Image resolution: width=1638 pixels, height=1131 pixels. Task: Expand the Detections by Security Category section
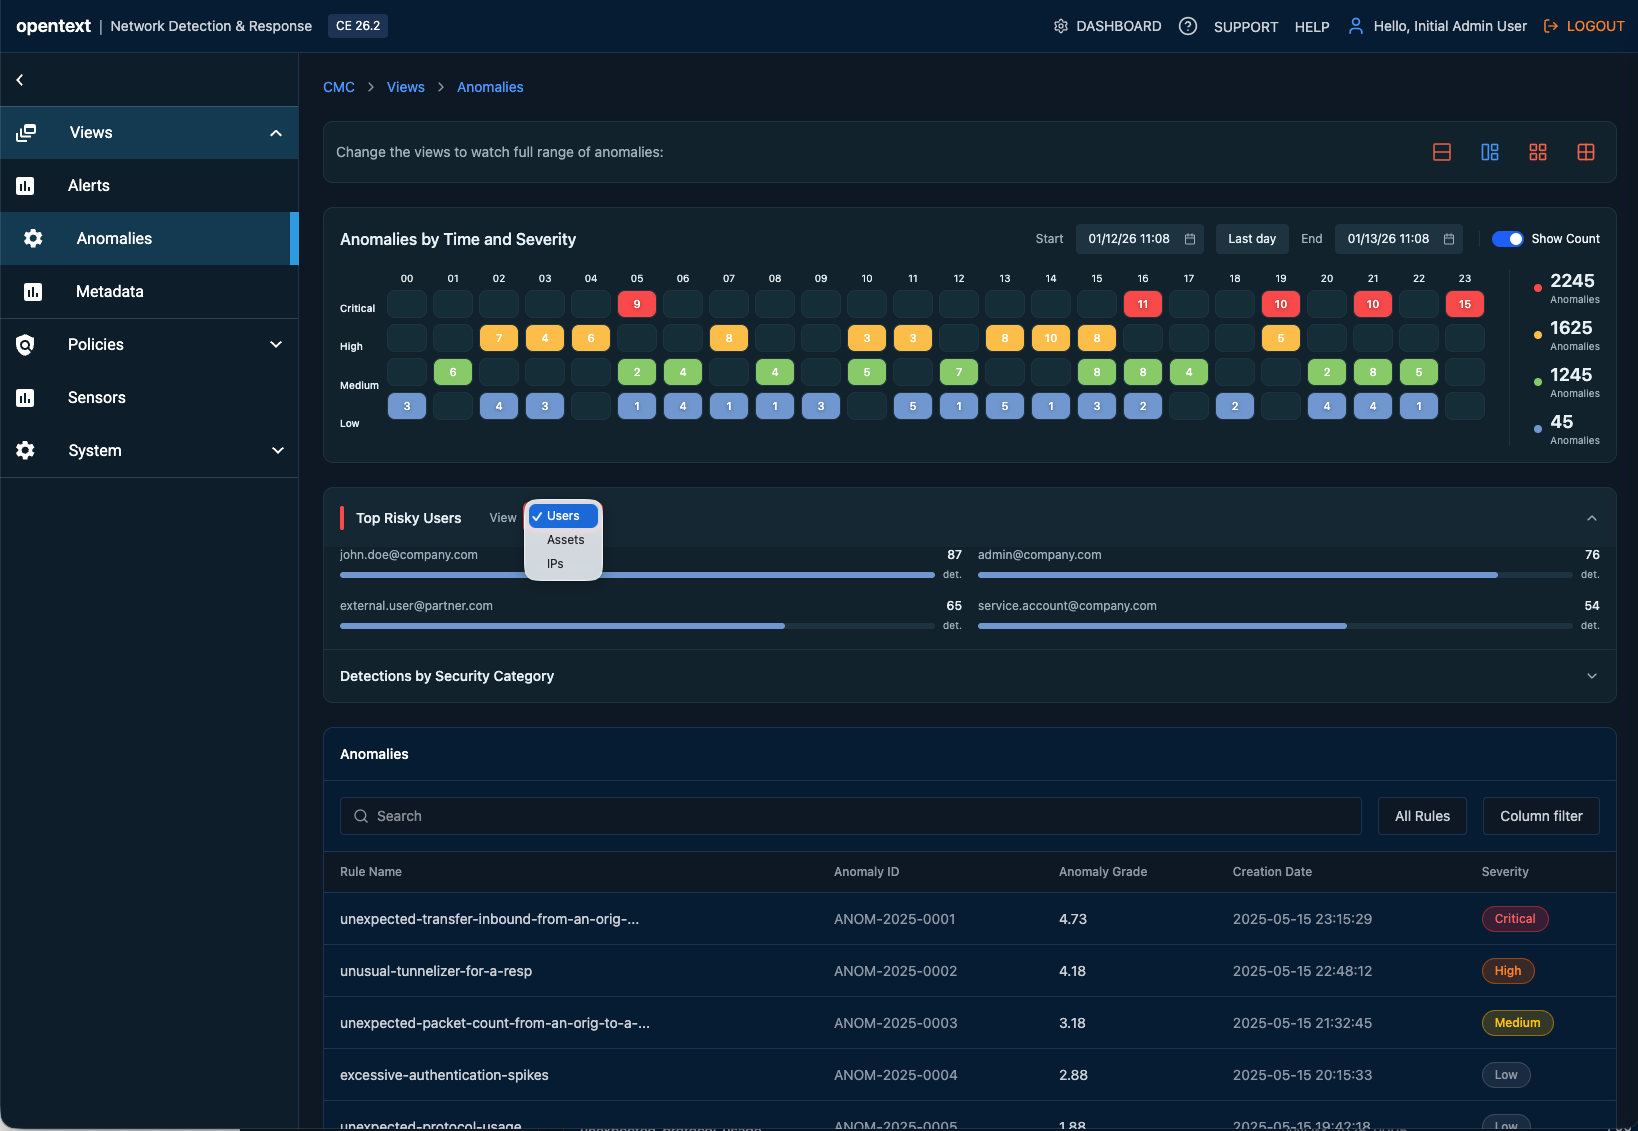tap(1591, 676)
